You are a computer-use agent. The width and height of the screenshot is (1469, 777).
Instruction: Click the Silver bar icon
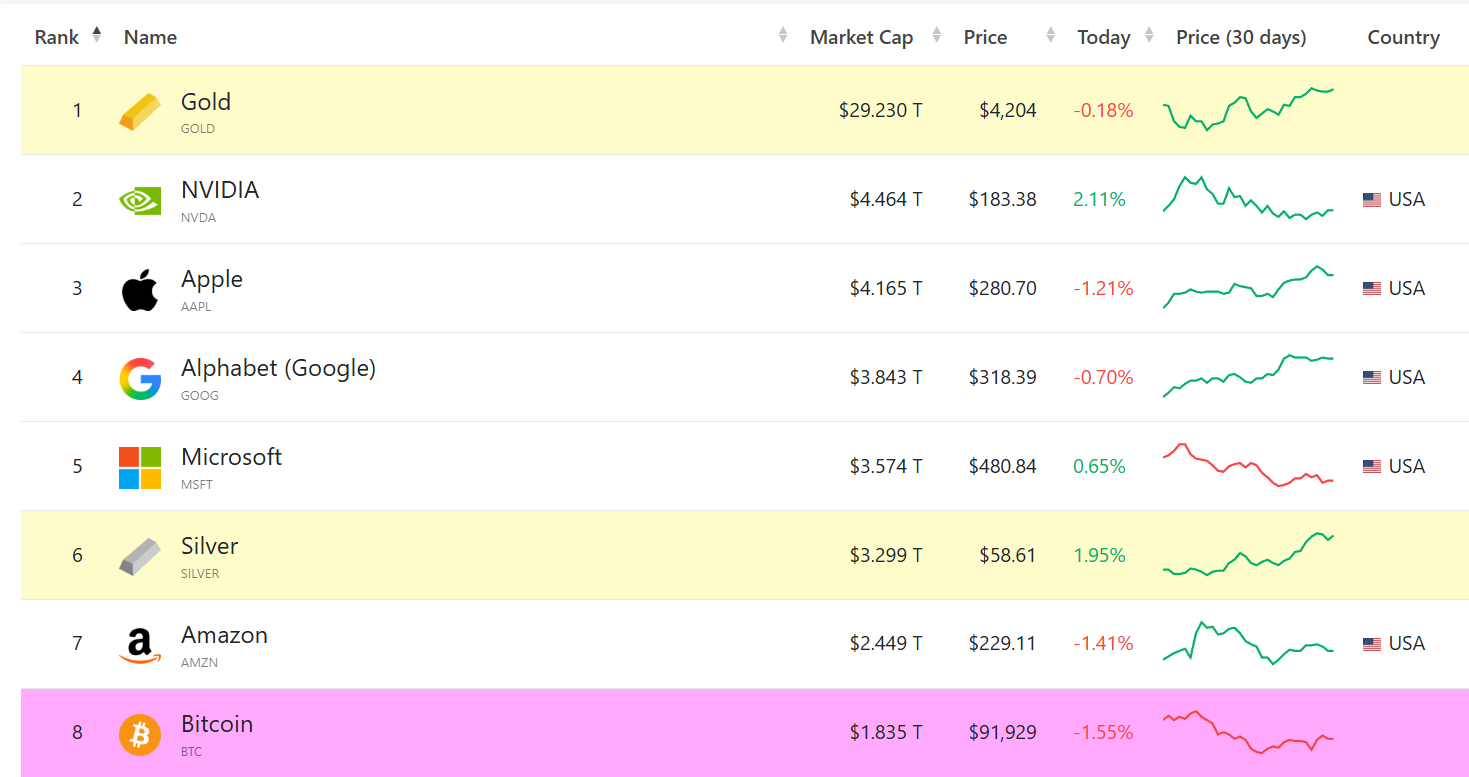140,557
